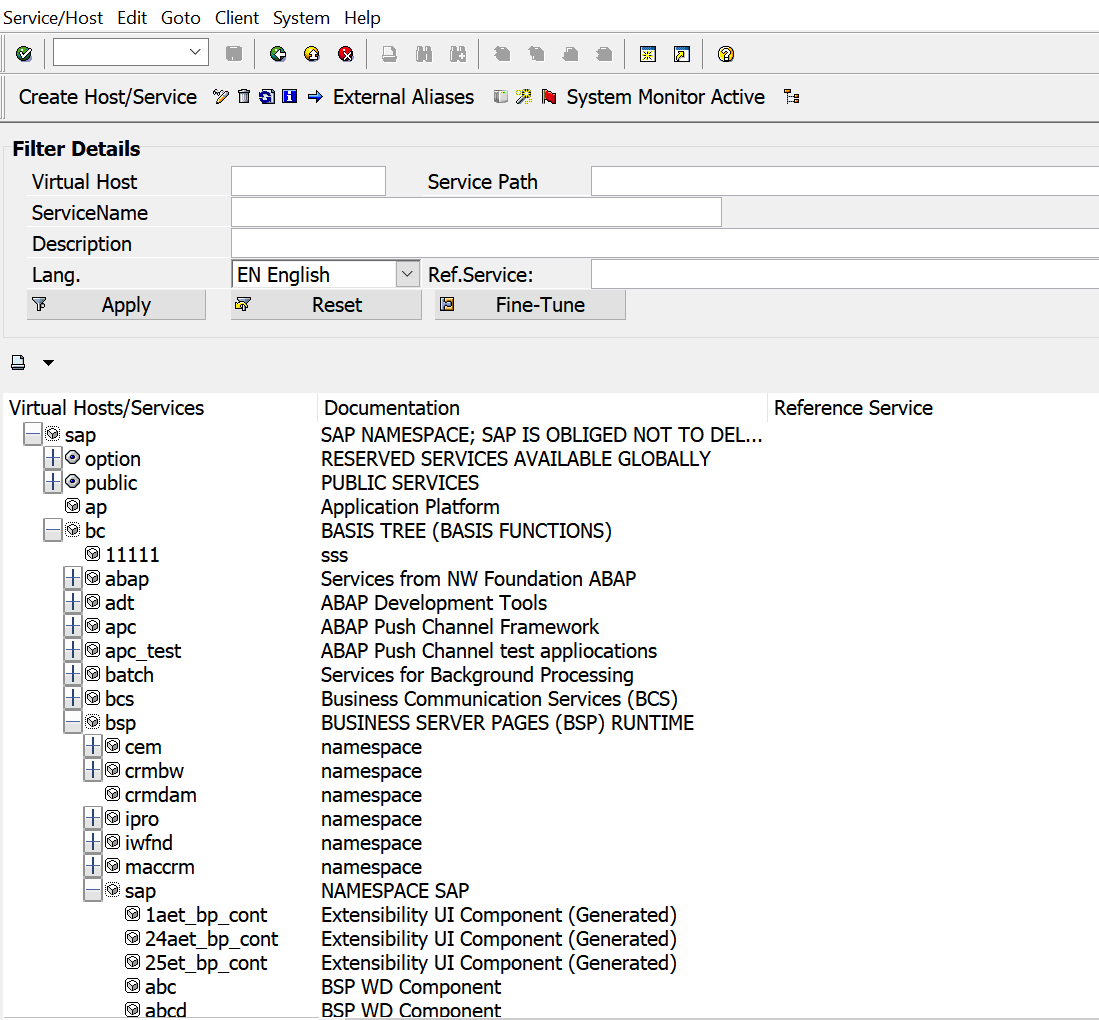This screenshot has width=1099, height=1020.
Task: Click into the ServiceName input field
Action: pyautogui.click(x=476, y=212)
